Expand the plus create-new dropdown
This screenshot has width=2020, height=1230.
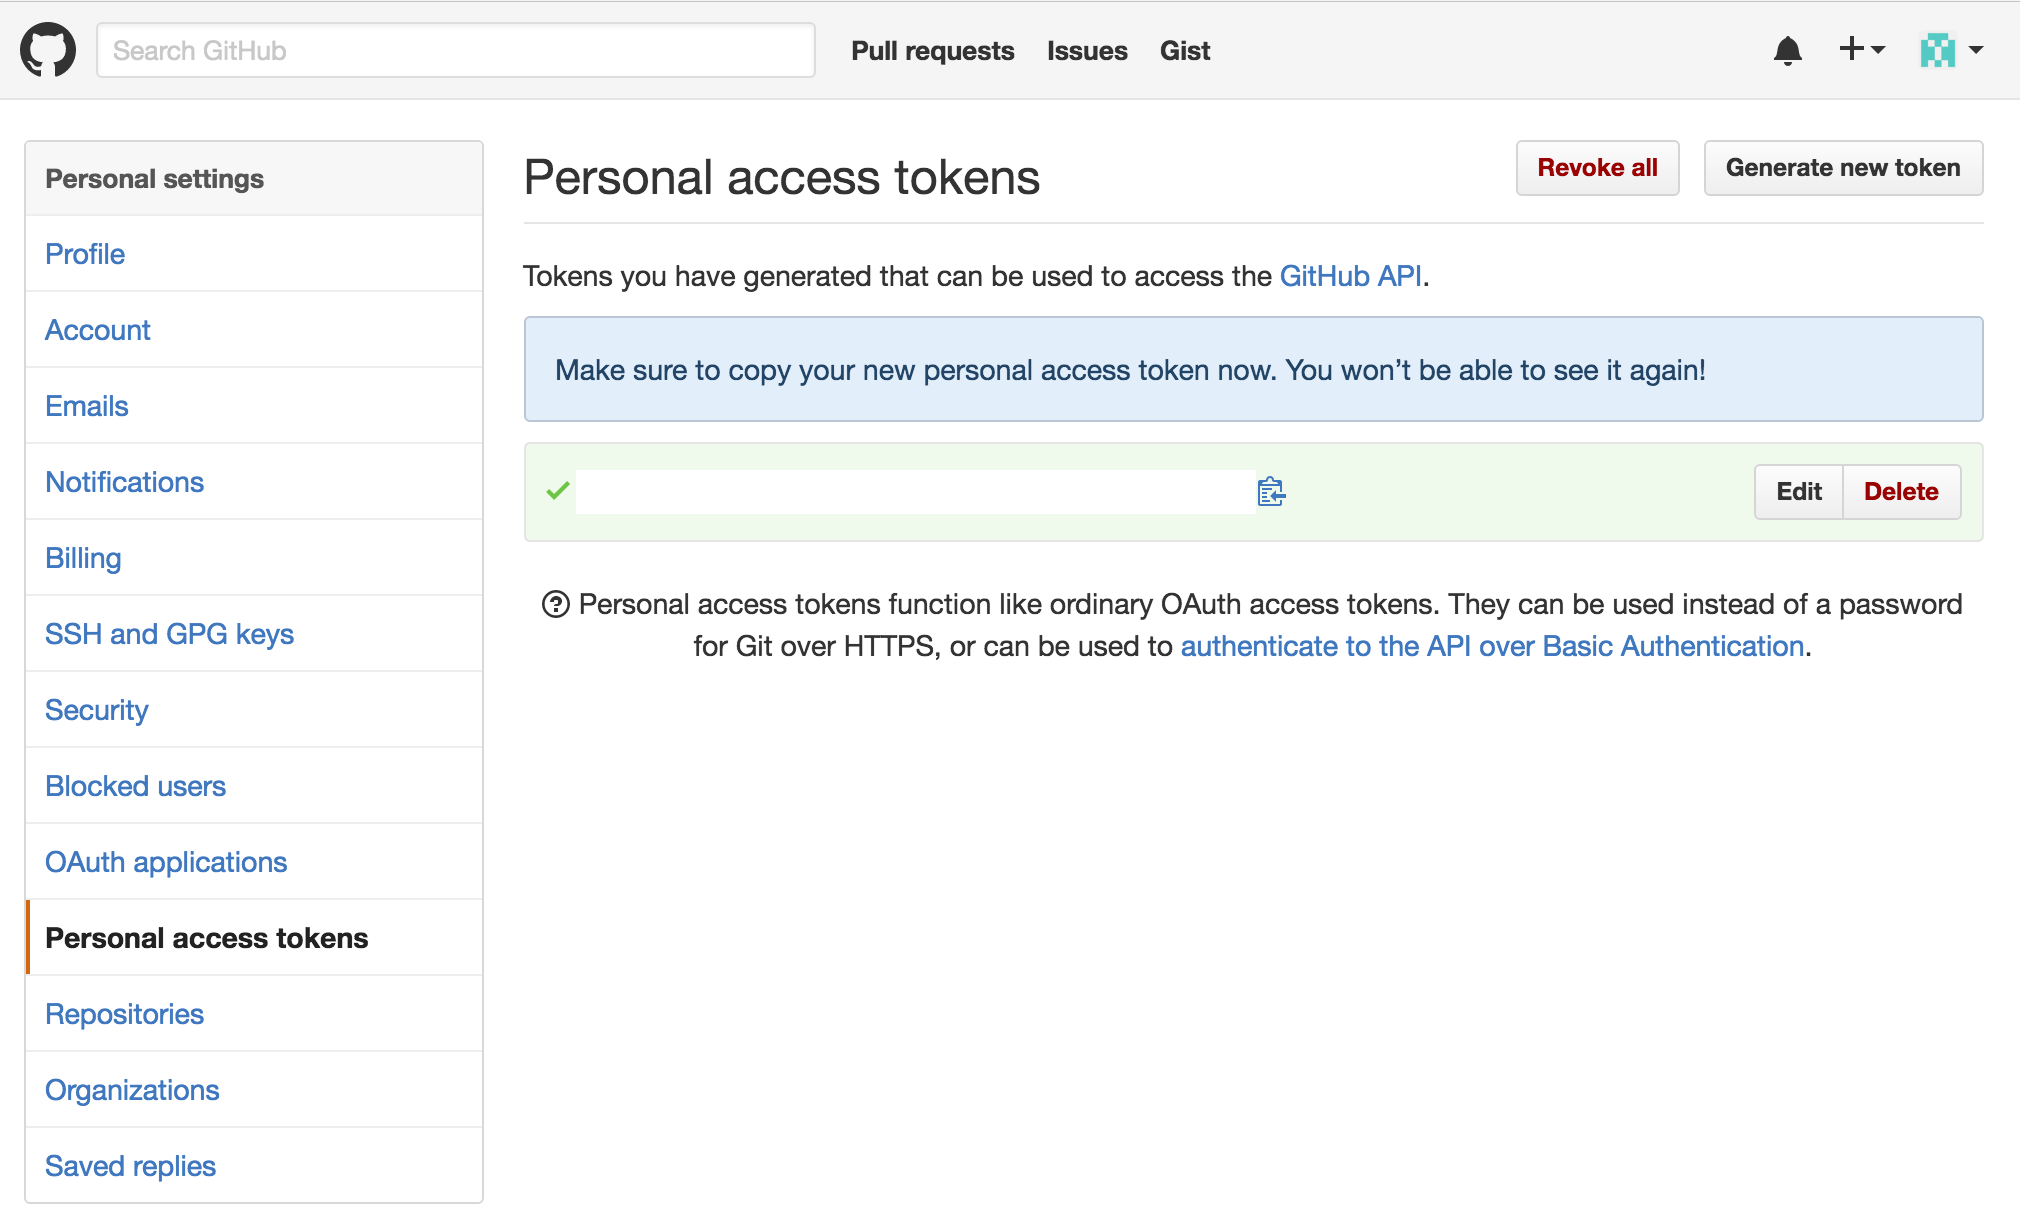[x=1861, y=49]
